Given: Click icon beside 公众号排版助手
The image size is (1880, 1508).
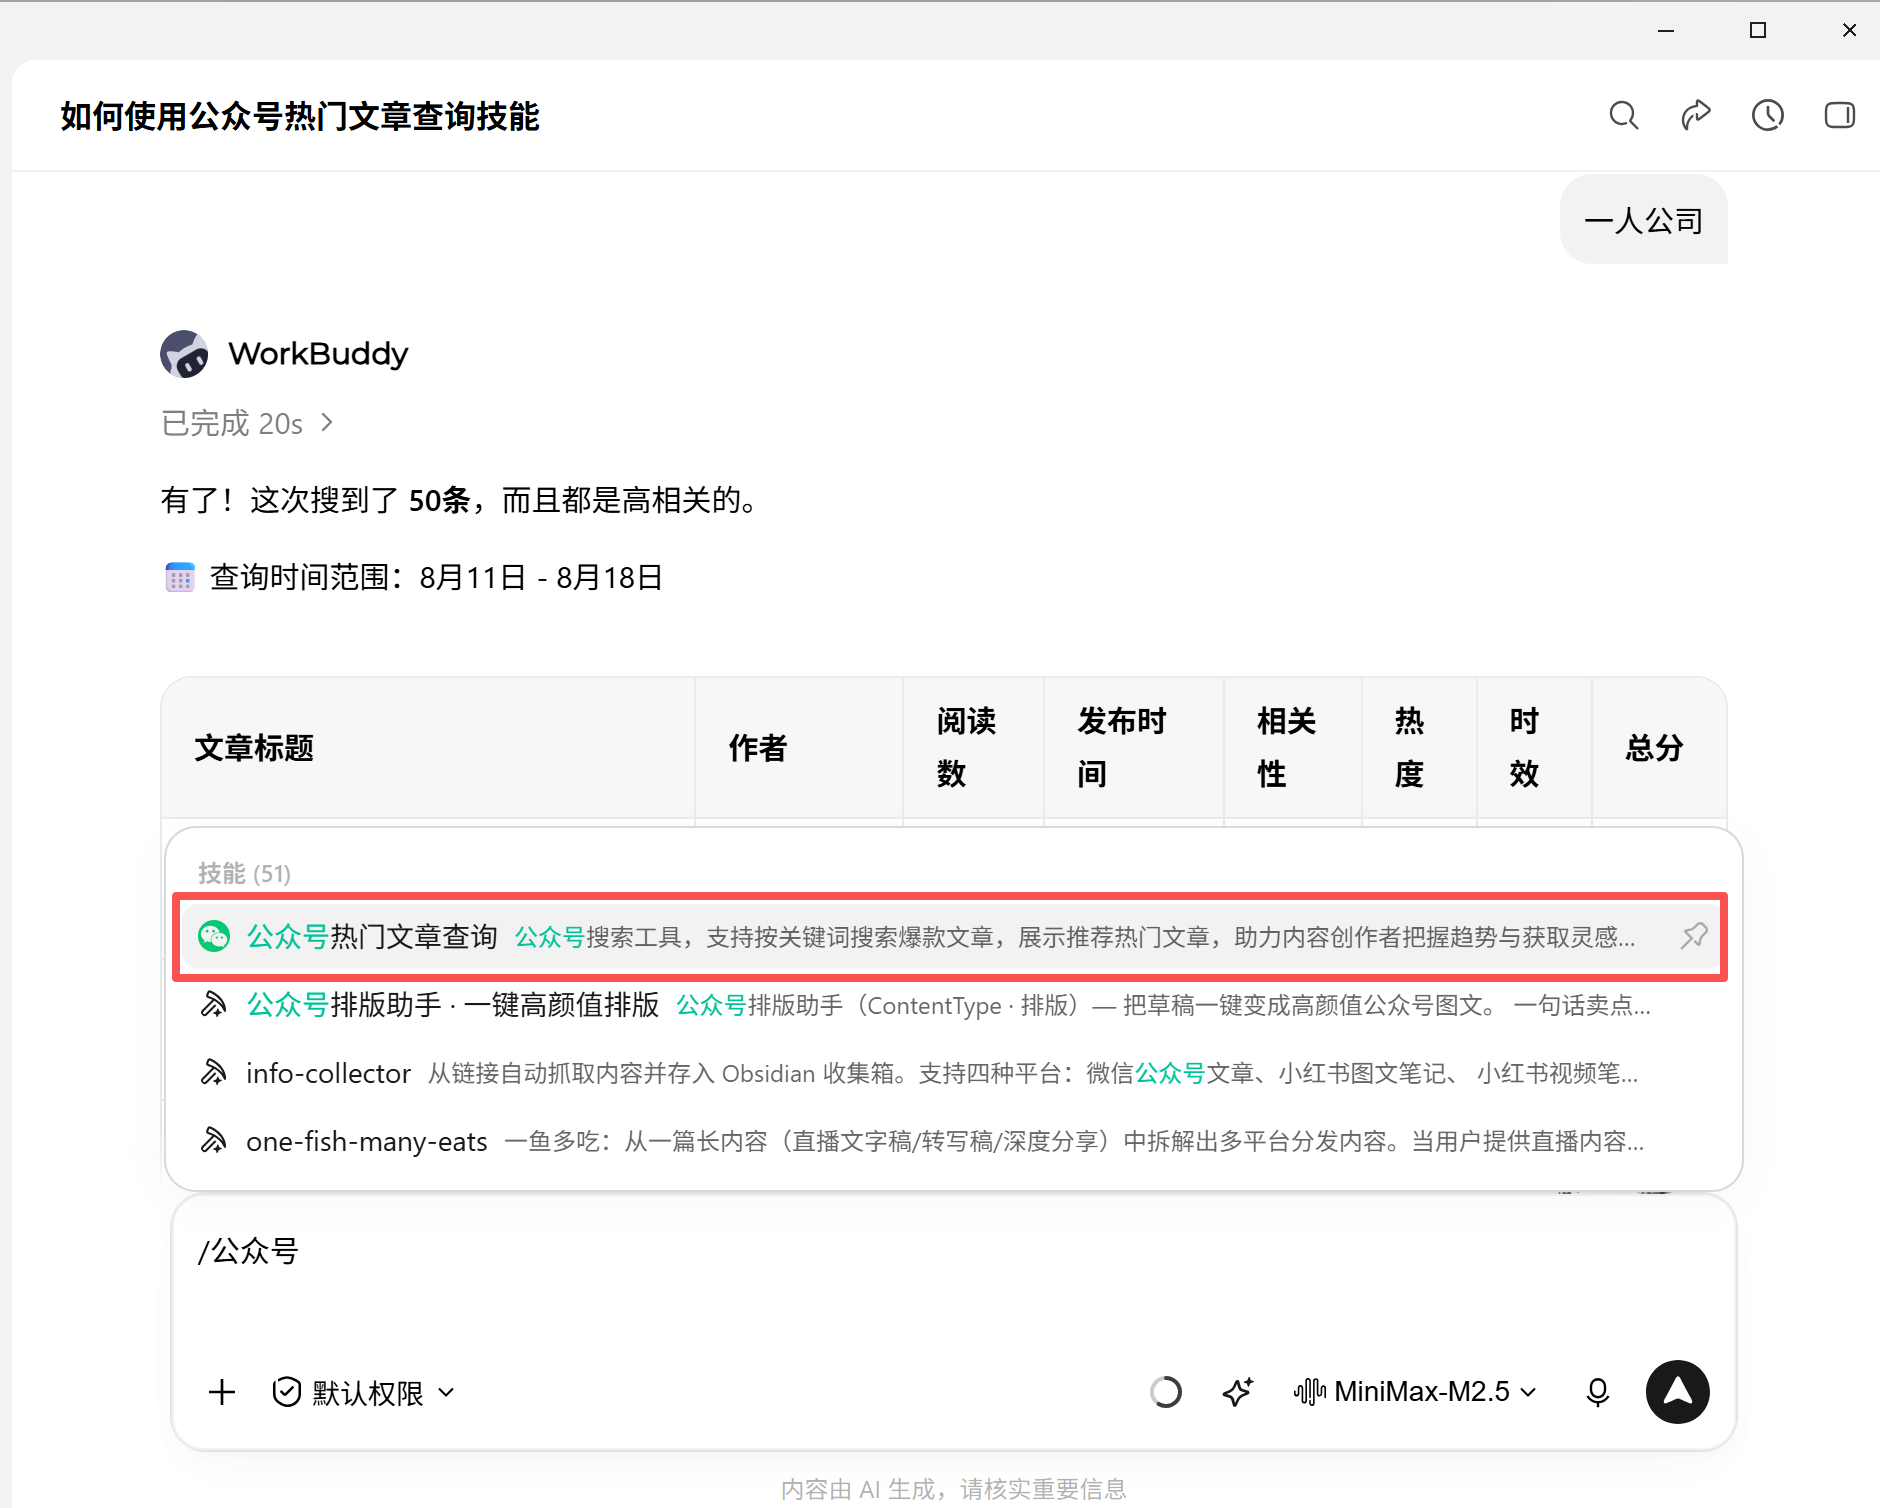Looking at the screenshot, I should [x=214, y=1005].
